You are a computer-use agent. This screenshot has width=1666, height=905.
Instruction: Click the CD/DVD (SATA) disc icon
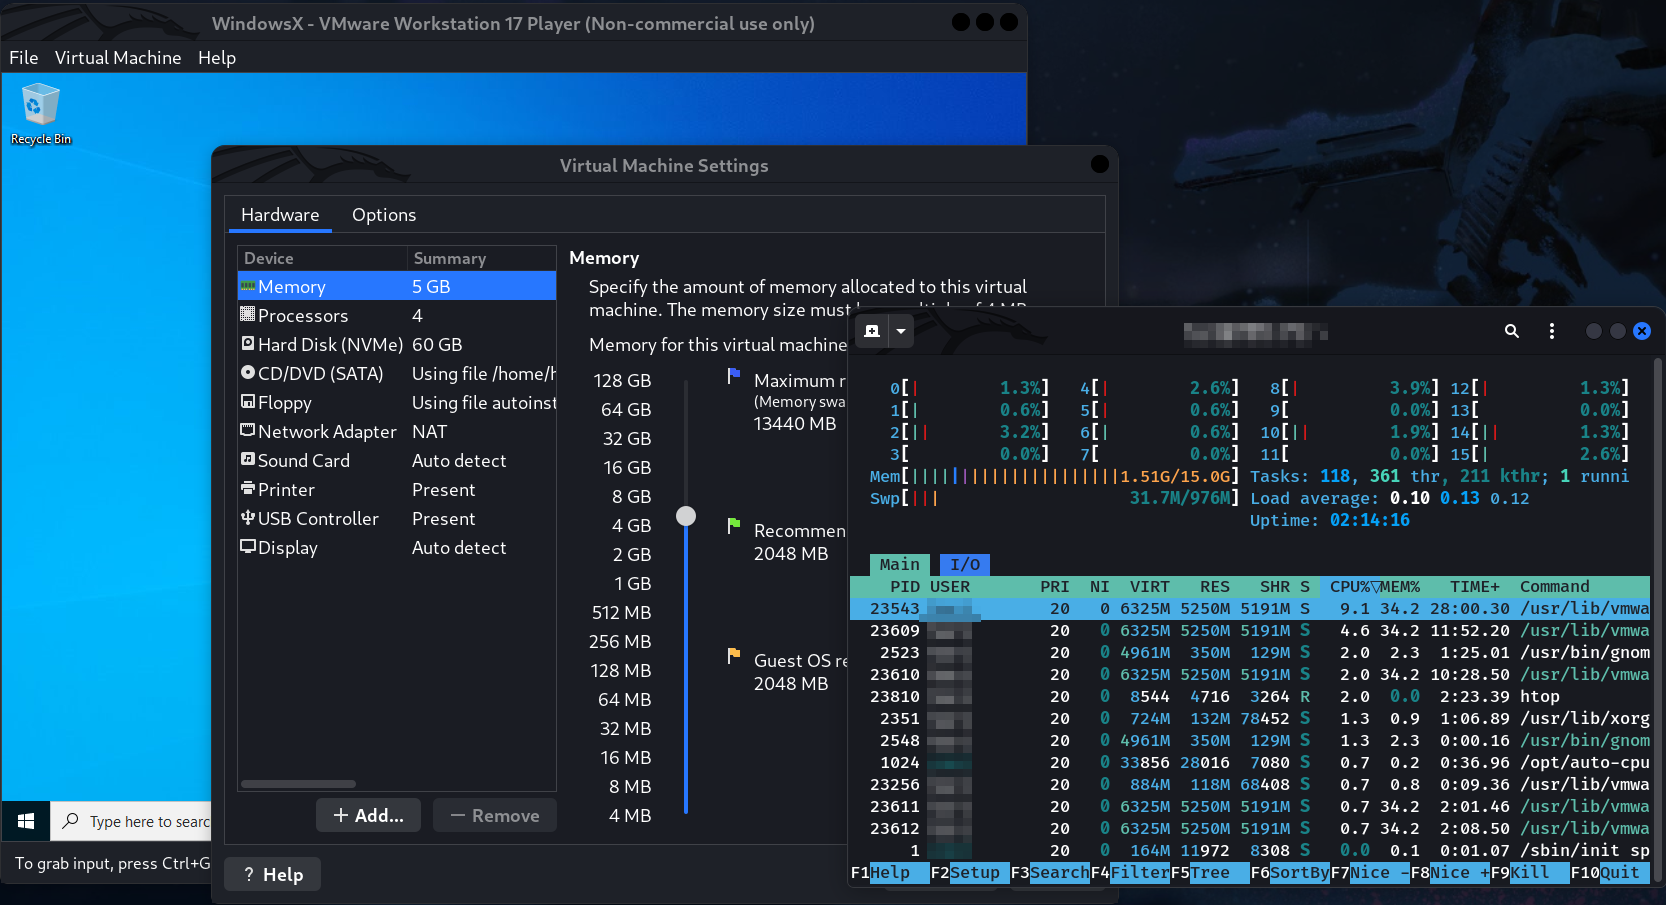point(248,372)
